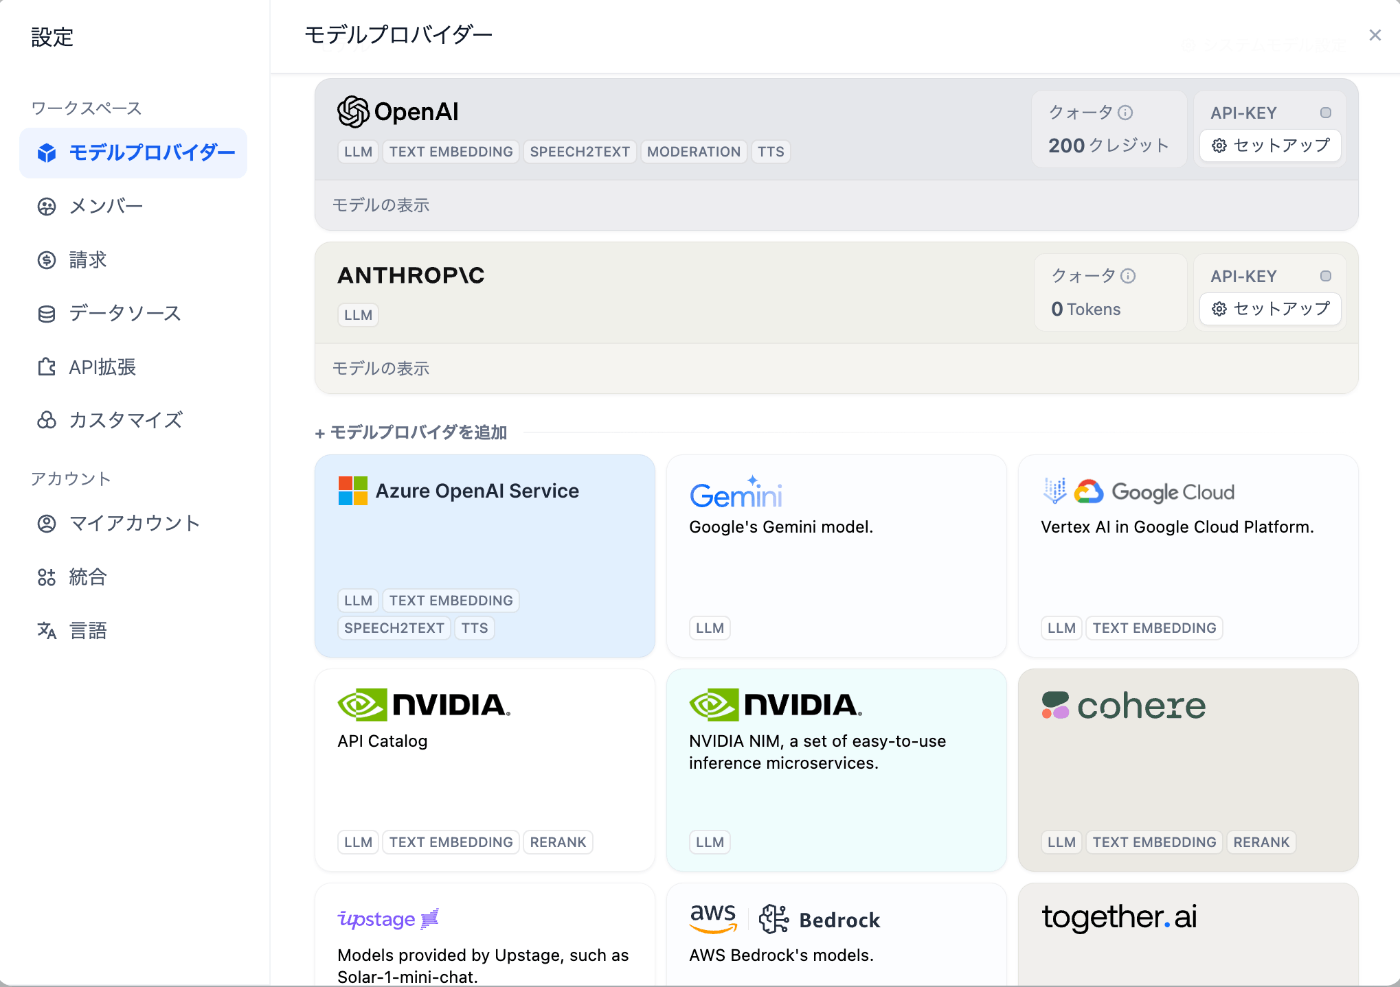This screenshot has width=1400, height=987.
Task: Select the Google's Gemini model description
Action: [x=781, y=527]
